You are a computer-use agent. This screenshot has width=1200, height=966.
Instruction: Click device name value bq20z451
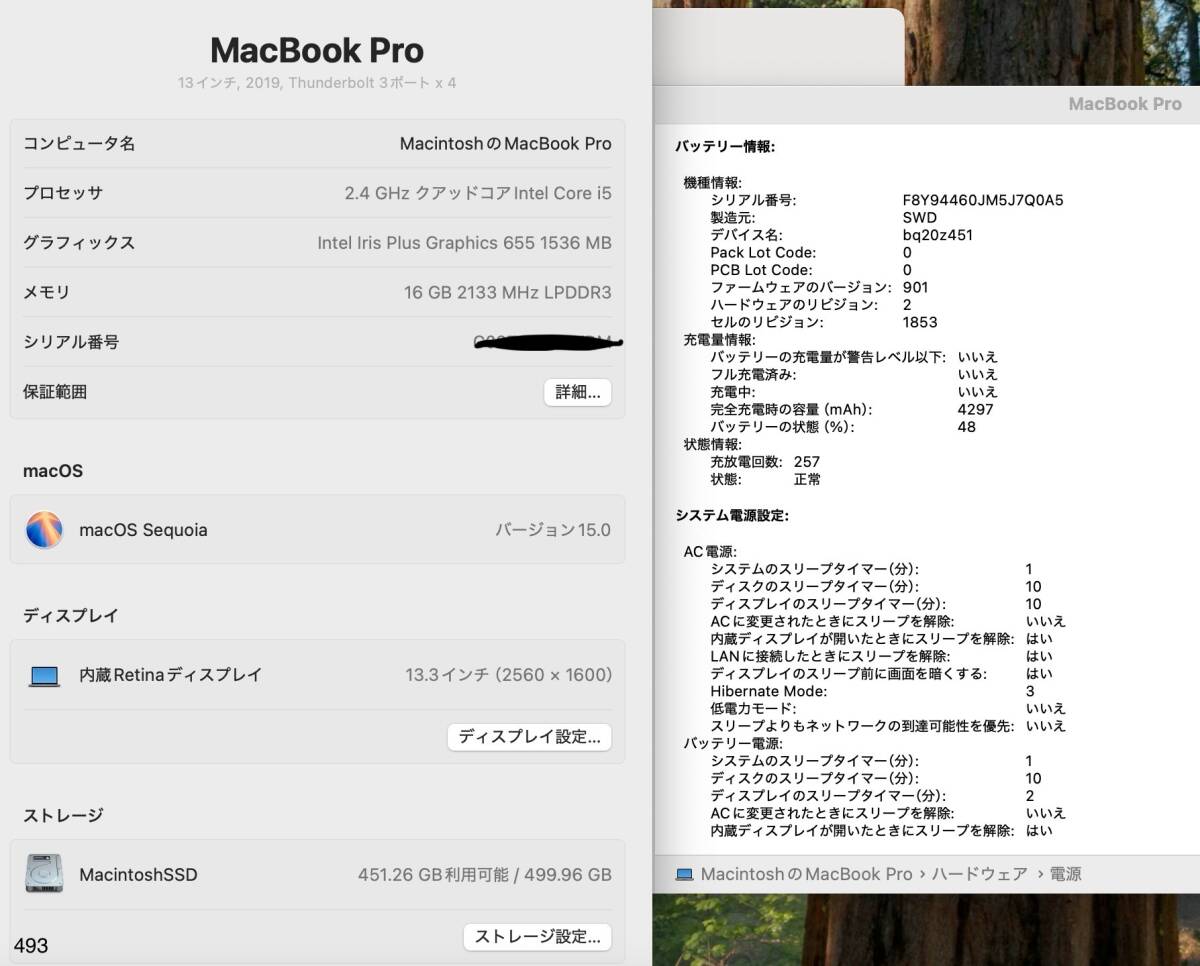937,235
